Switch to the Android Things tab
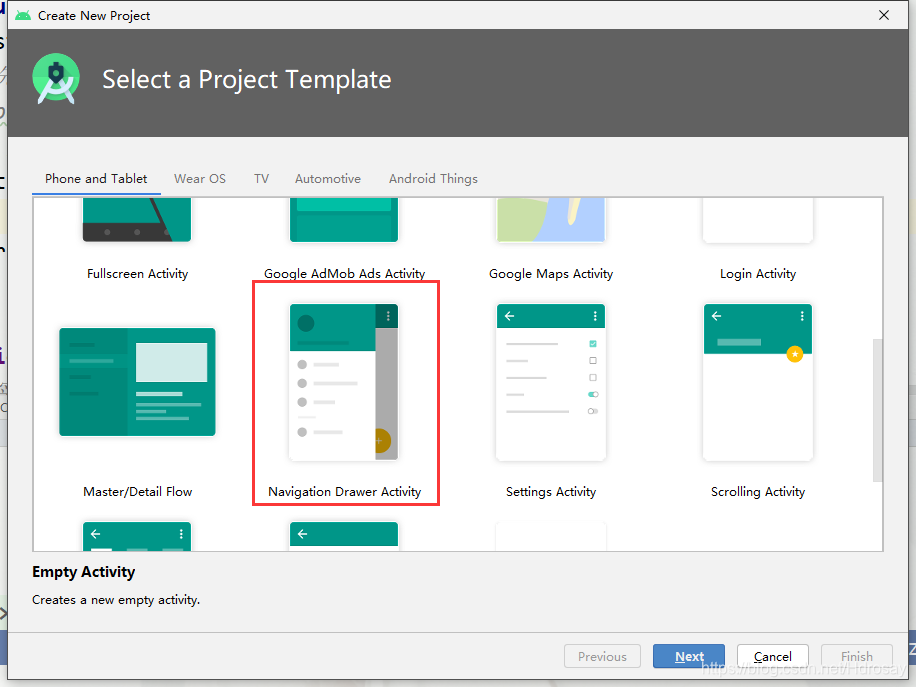The image size is (916, 687). 433,179
